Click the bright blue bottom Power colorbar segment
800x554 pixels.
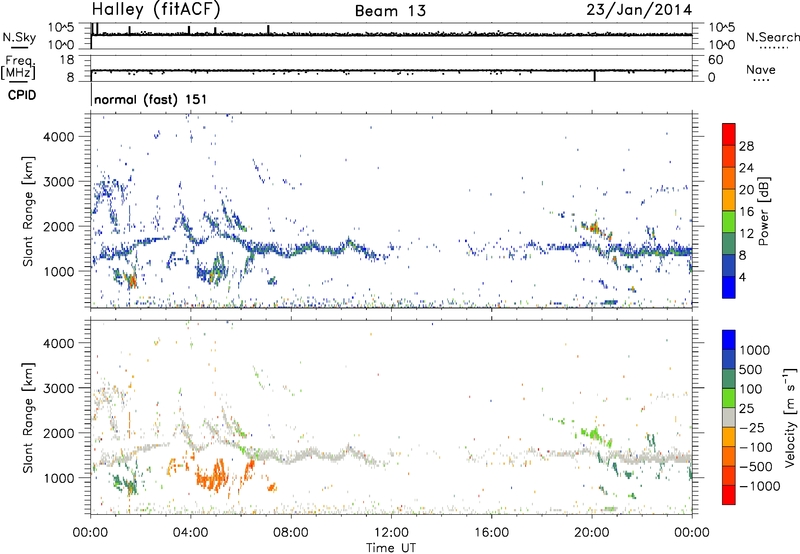(x=729, y=287)
